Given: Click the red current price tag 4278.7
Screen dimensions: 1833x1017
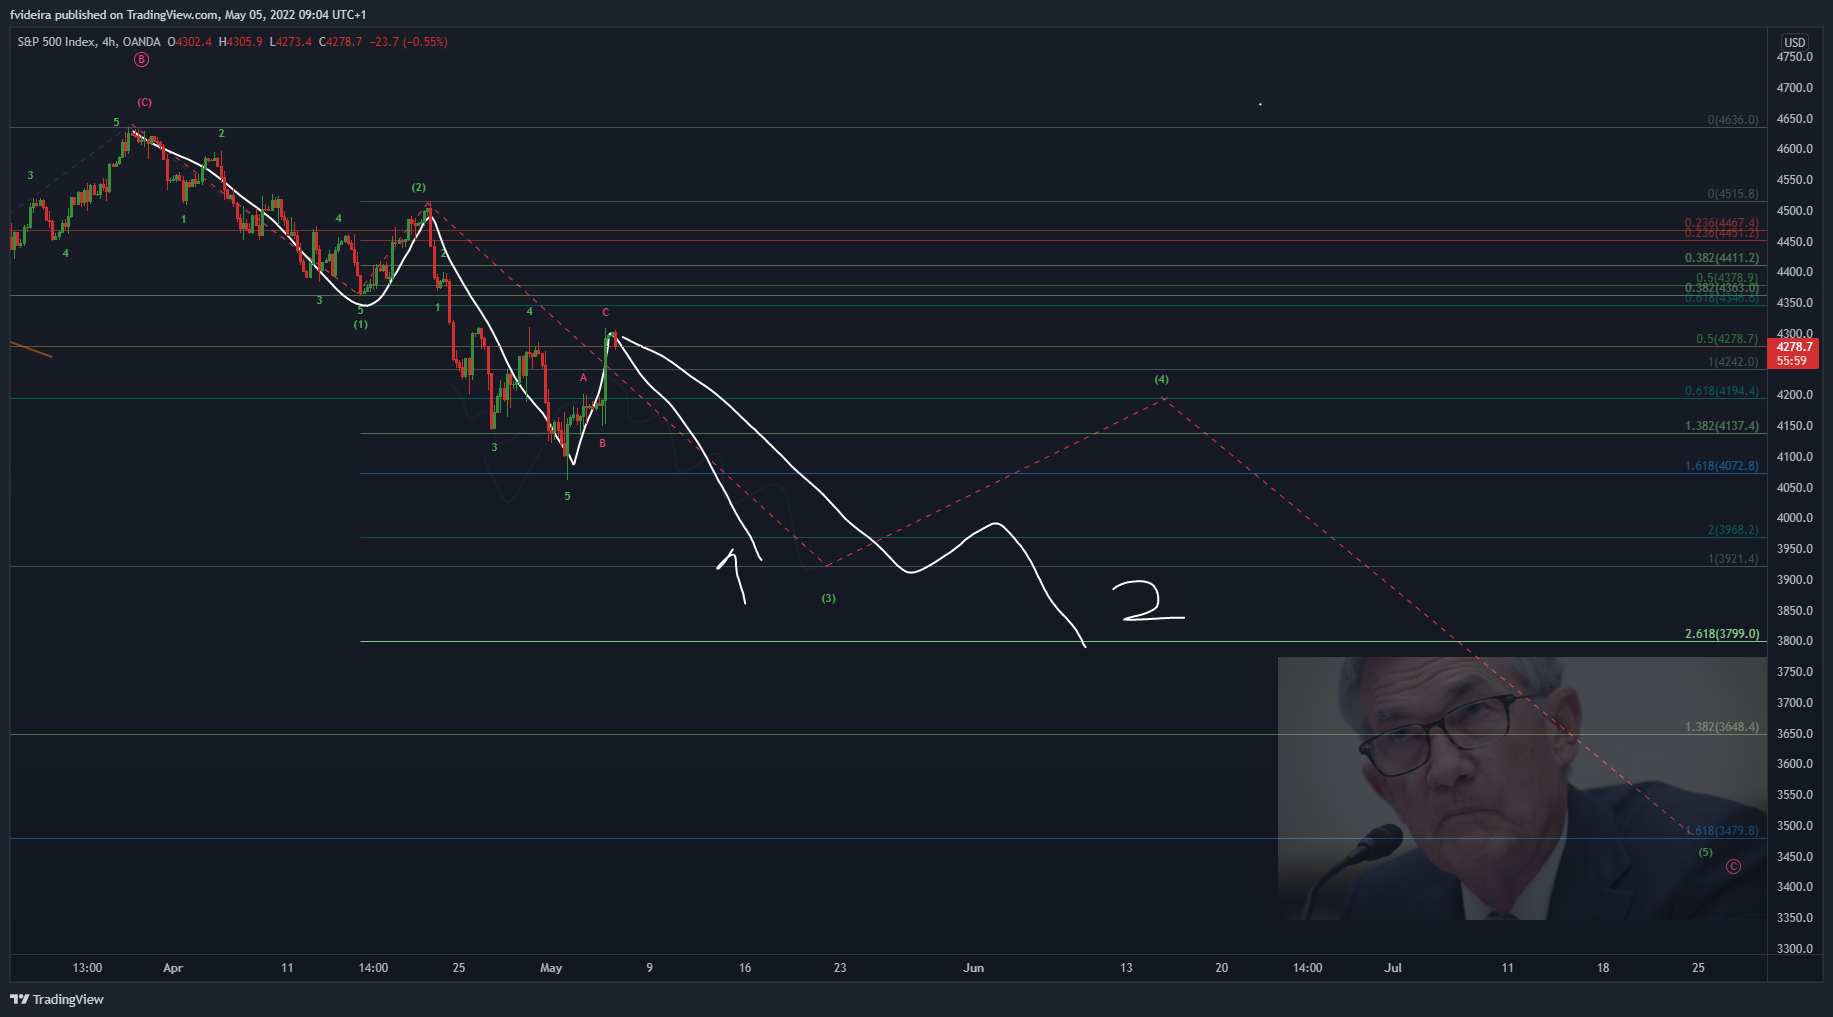Looking at the screenshot, I should point(1794,347).
